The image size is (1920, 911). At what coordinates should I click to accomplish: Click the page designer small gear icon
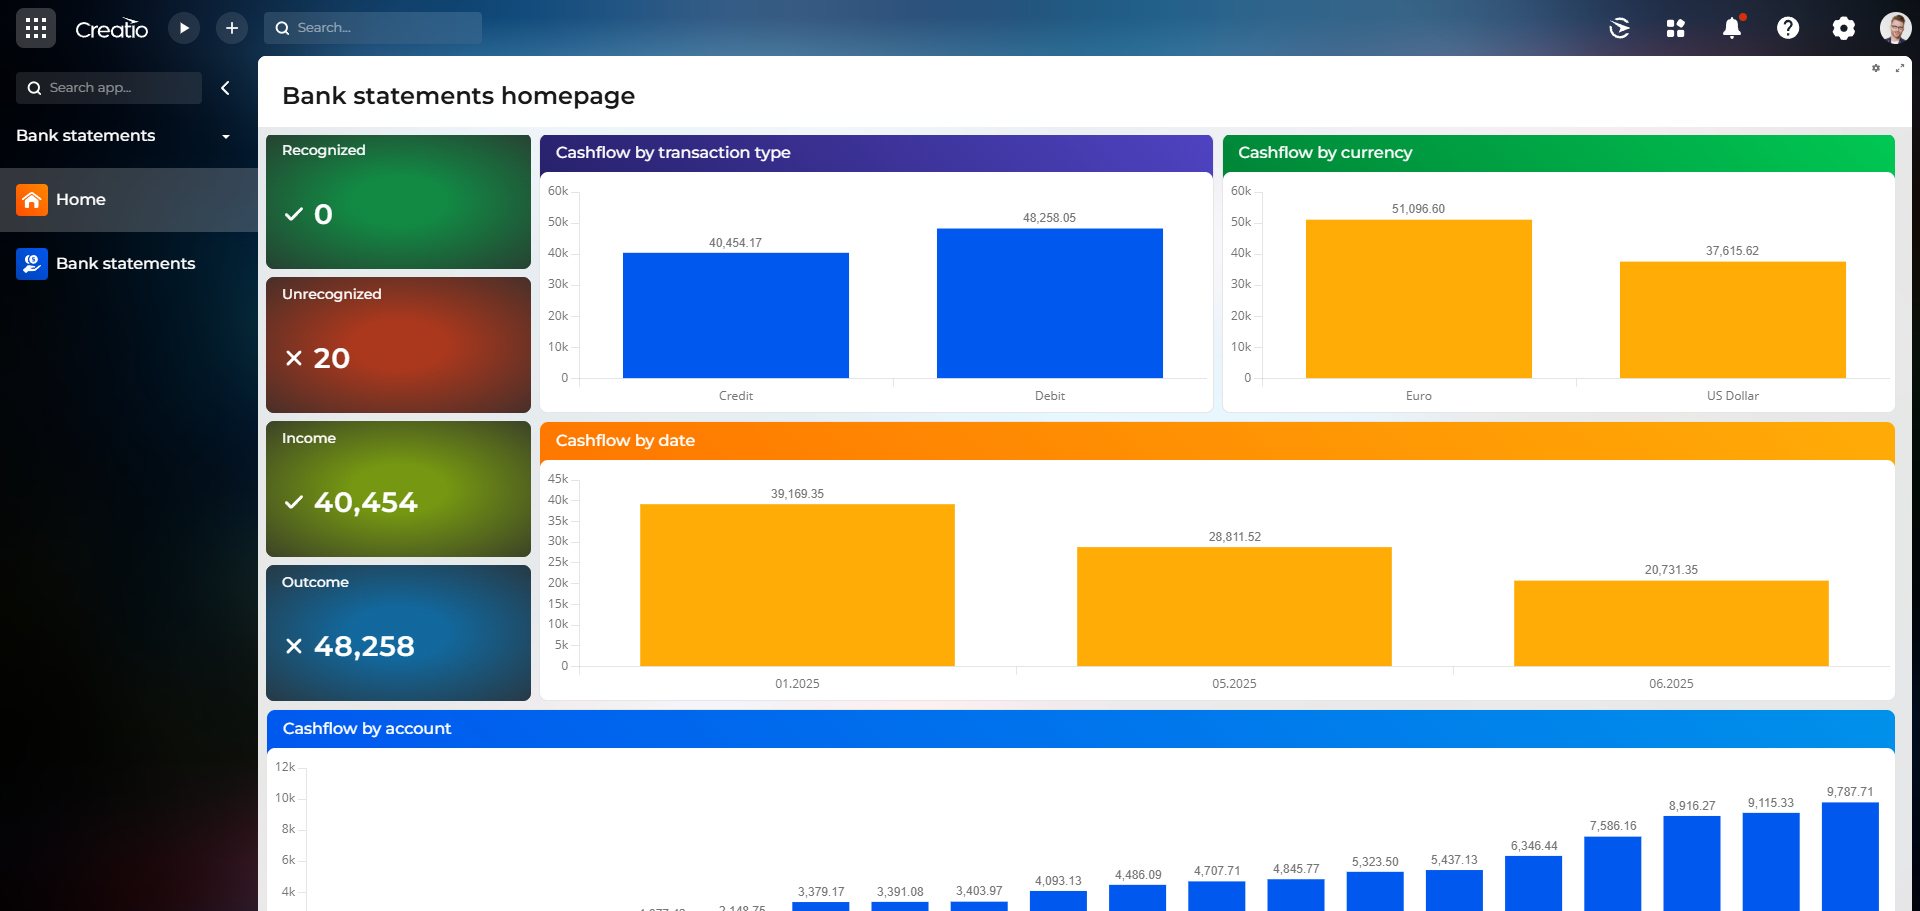coord(1876,68)
